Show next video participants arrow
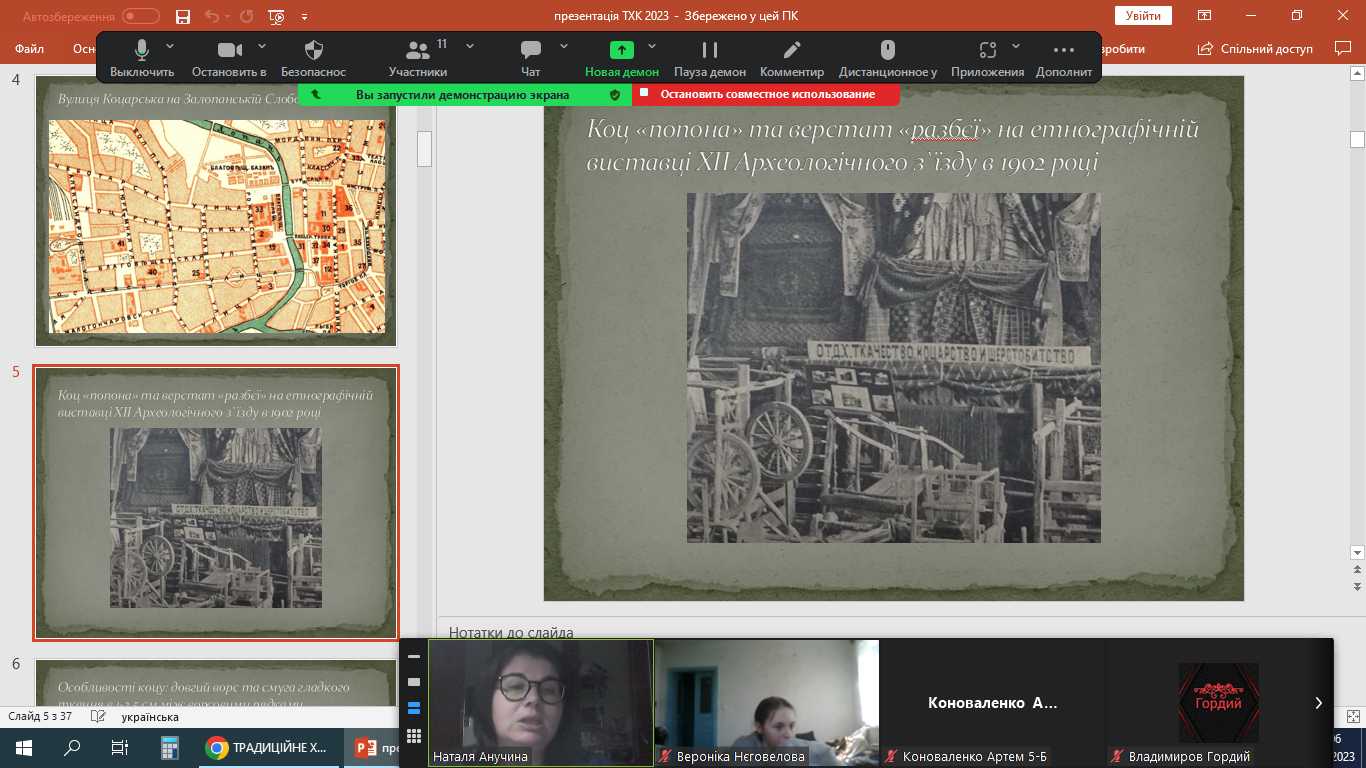 point(1318,703)
